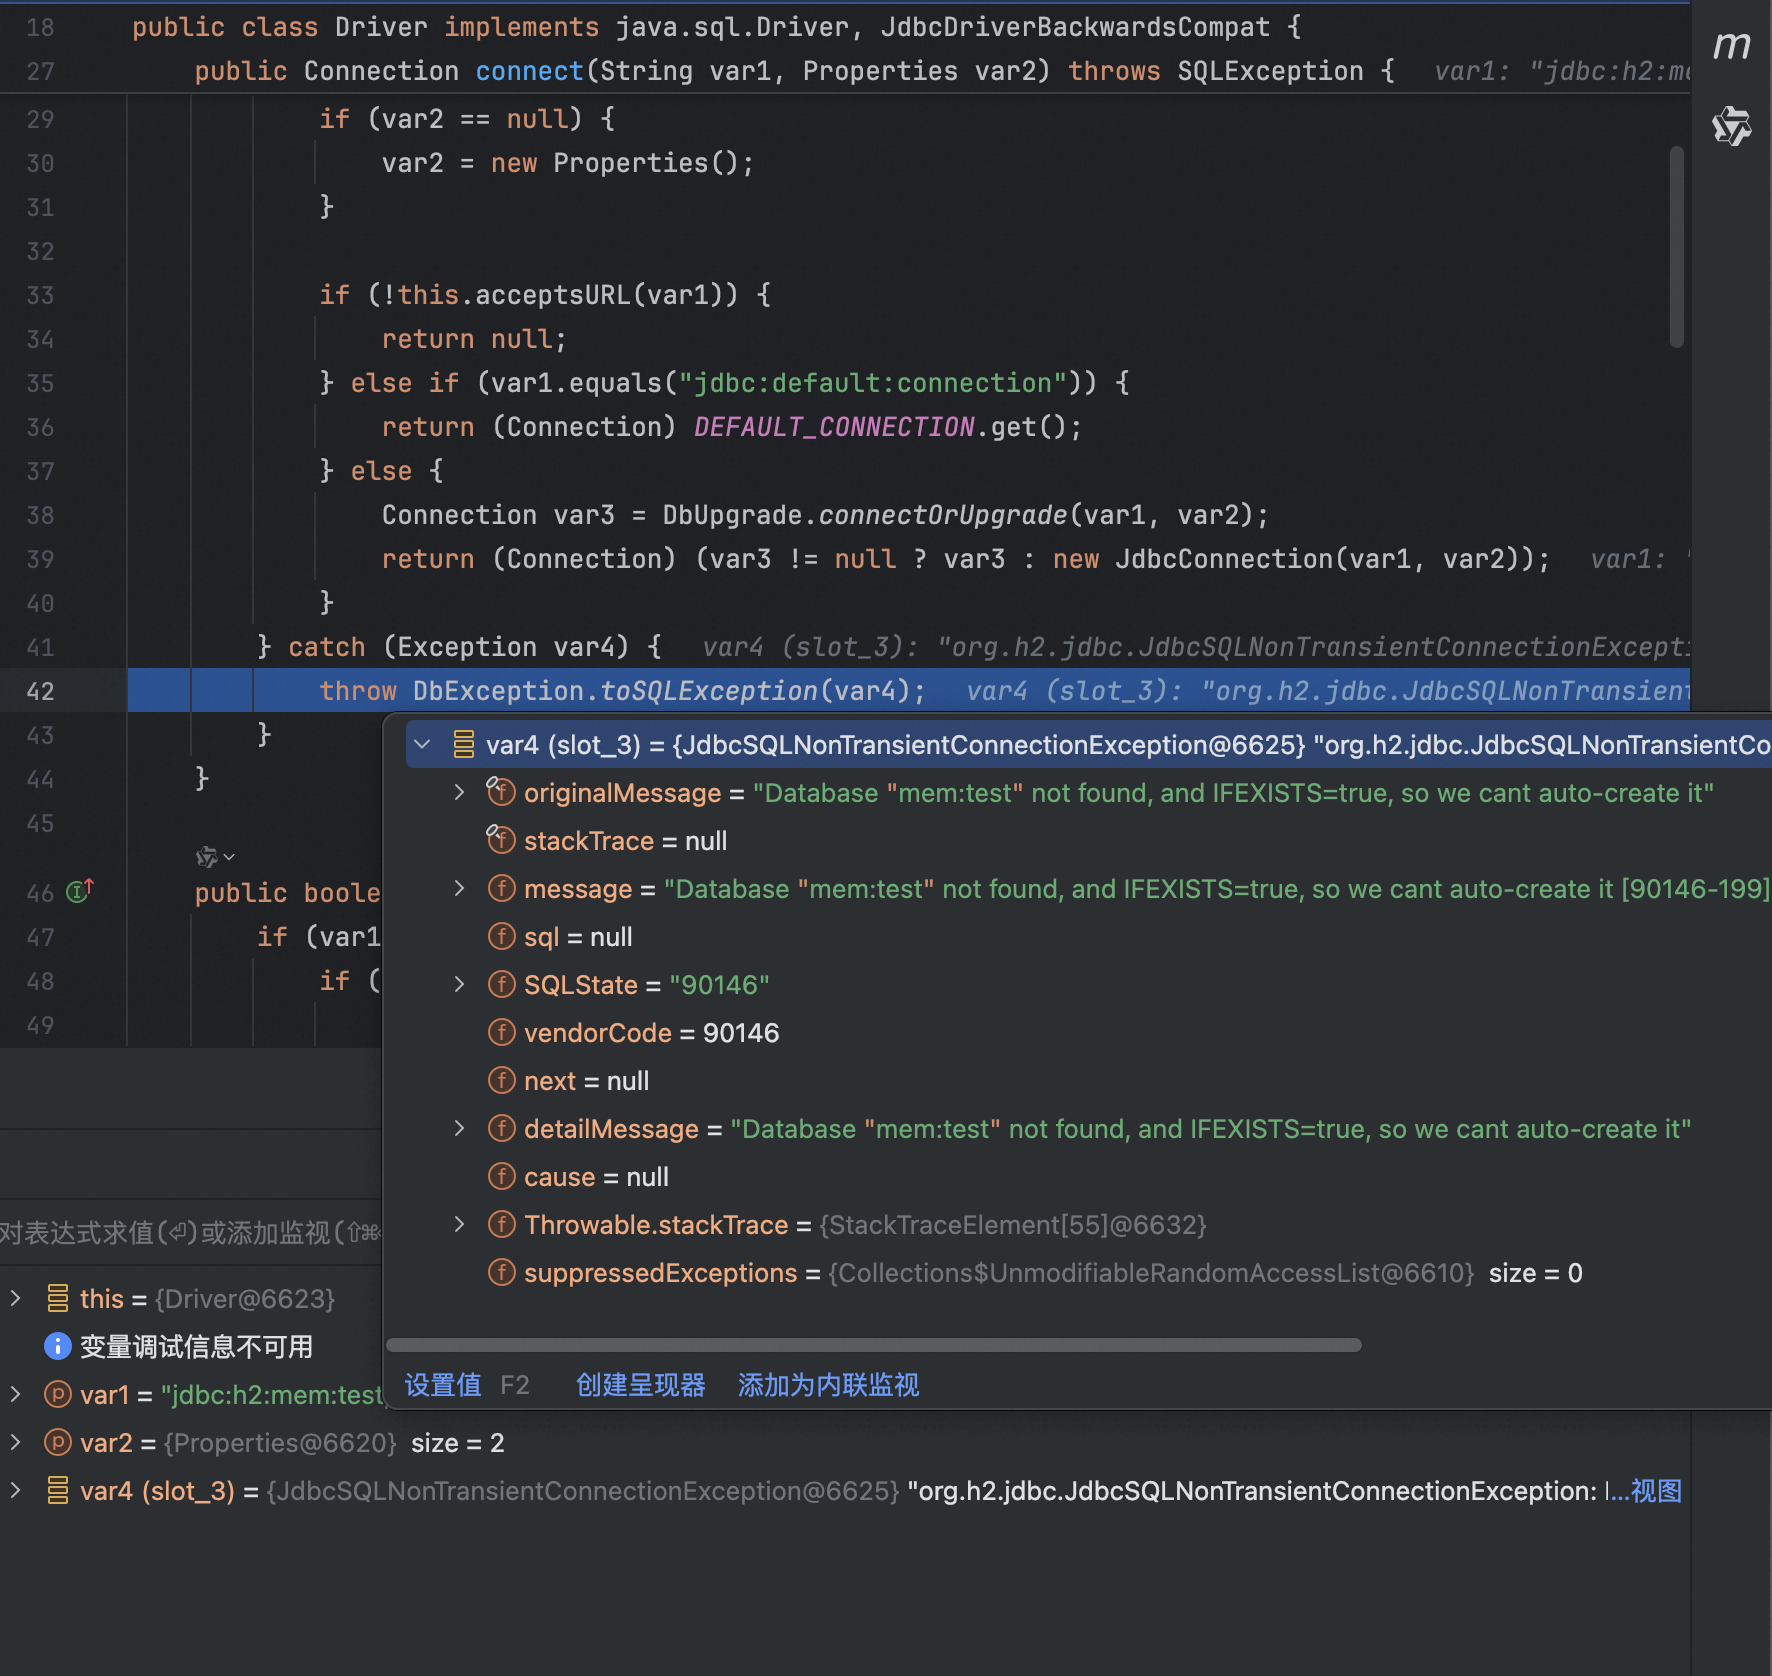Click the field icon beside suppressedExceptions
The width and height of the screenshot is (1772, 1676).
[501, 1272]
